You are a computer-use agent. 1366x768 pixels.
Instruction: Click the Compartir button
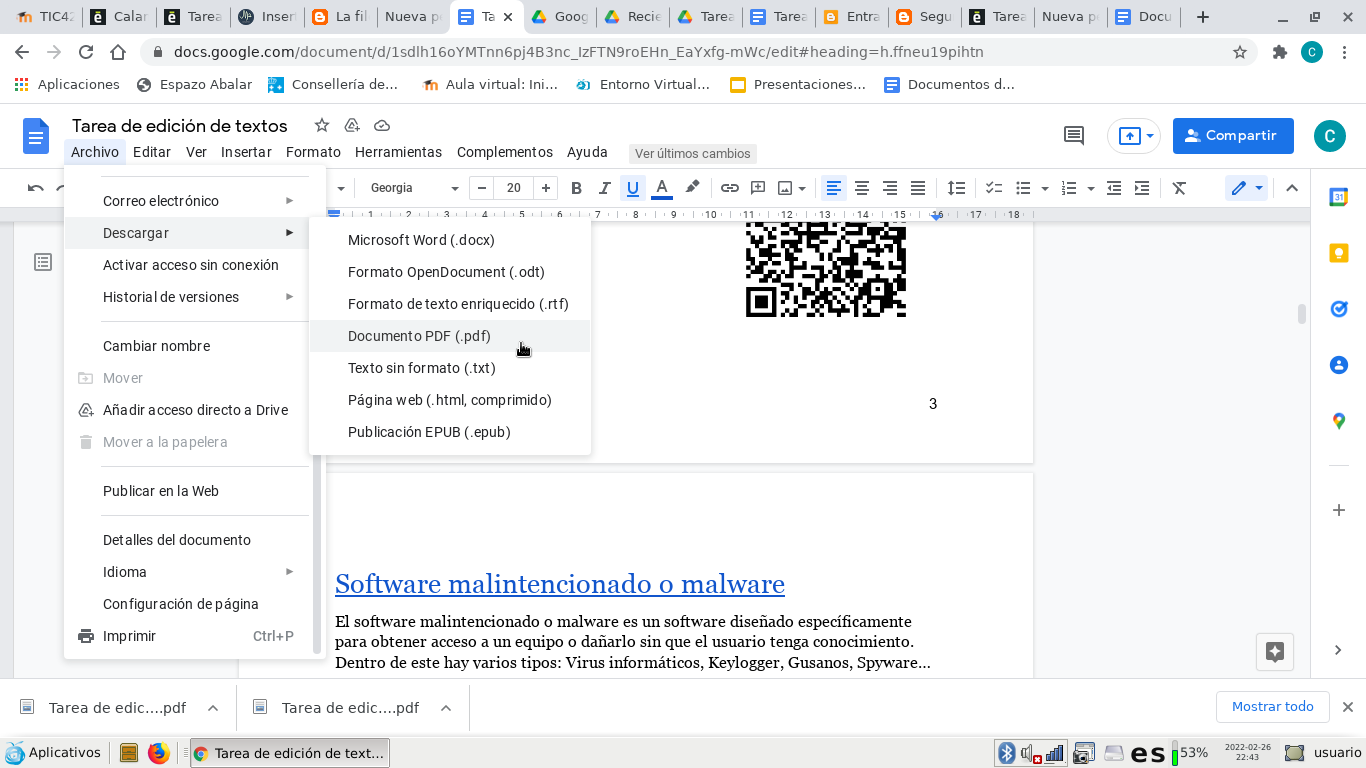coord(1233,136)
